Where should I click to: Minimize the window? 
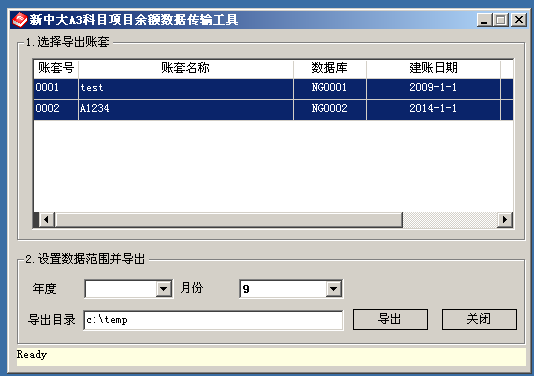click(484, 20)
